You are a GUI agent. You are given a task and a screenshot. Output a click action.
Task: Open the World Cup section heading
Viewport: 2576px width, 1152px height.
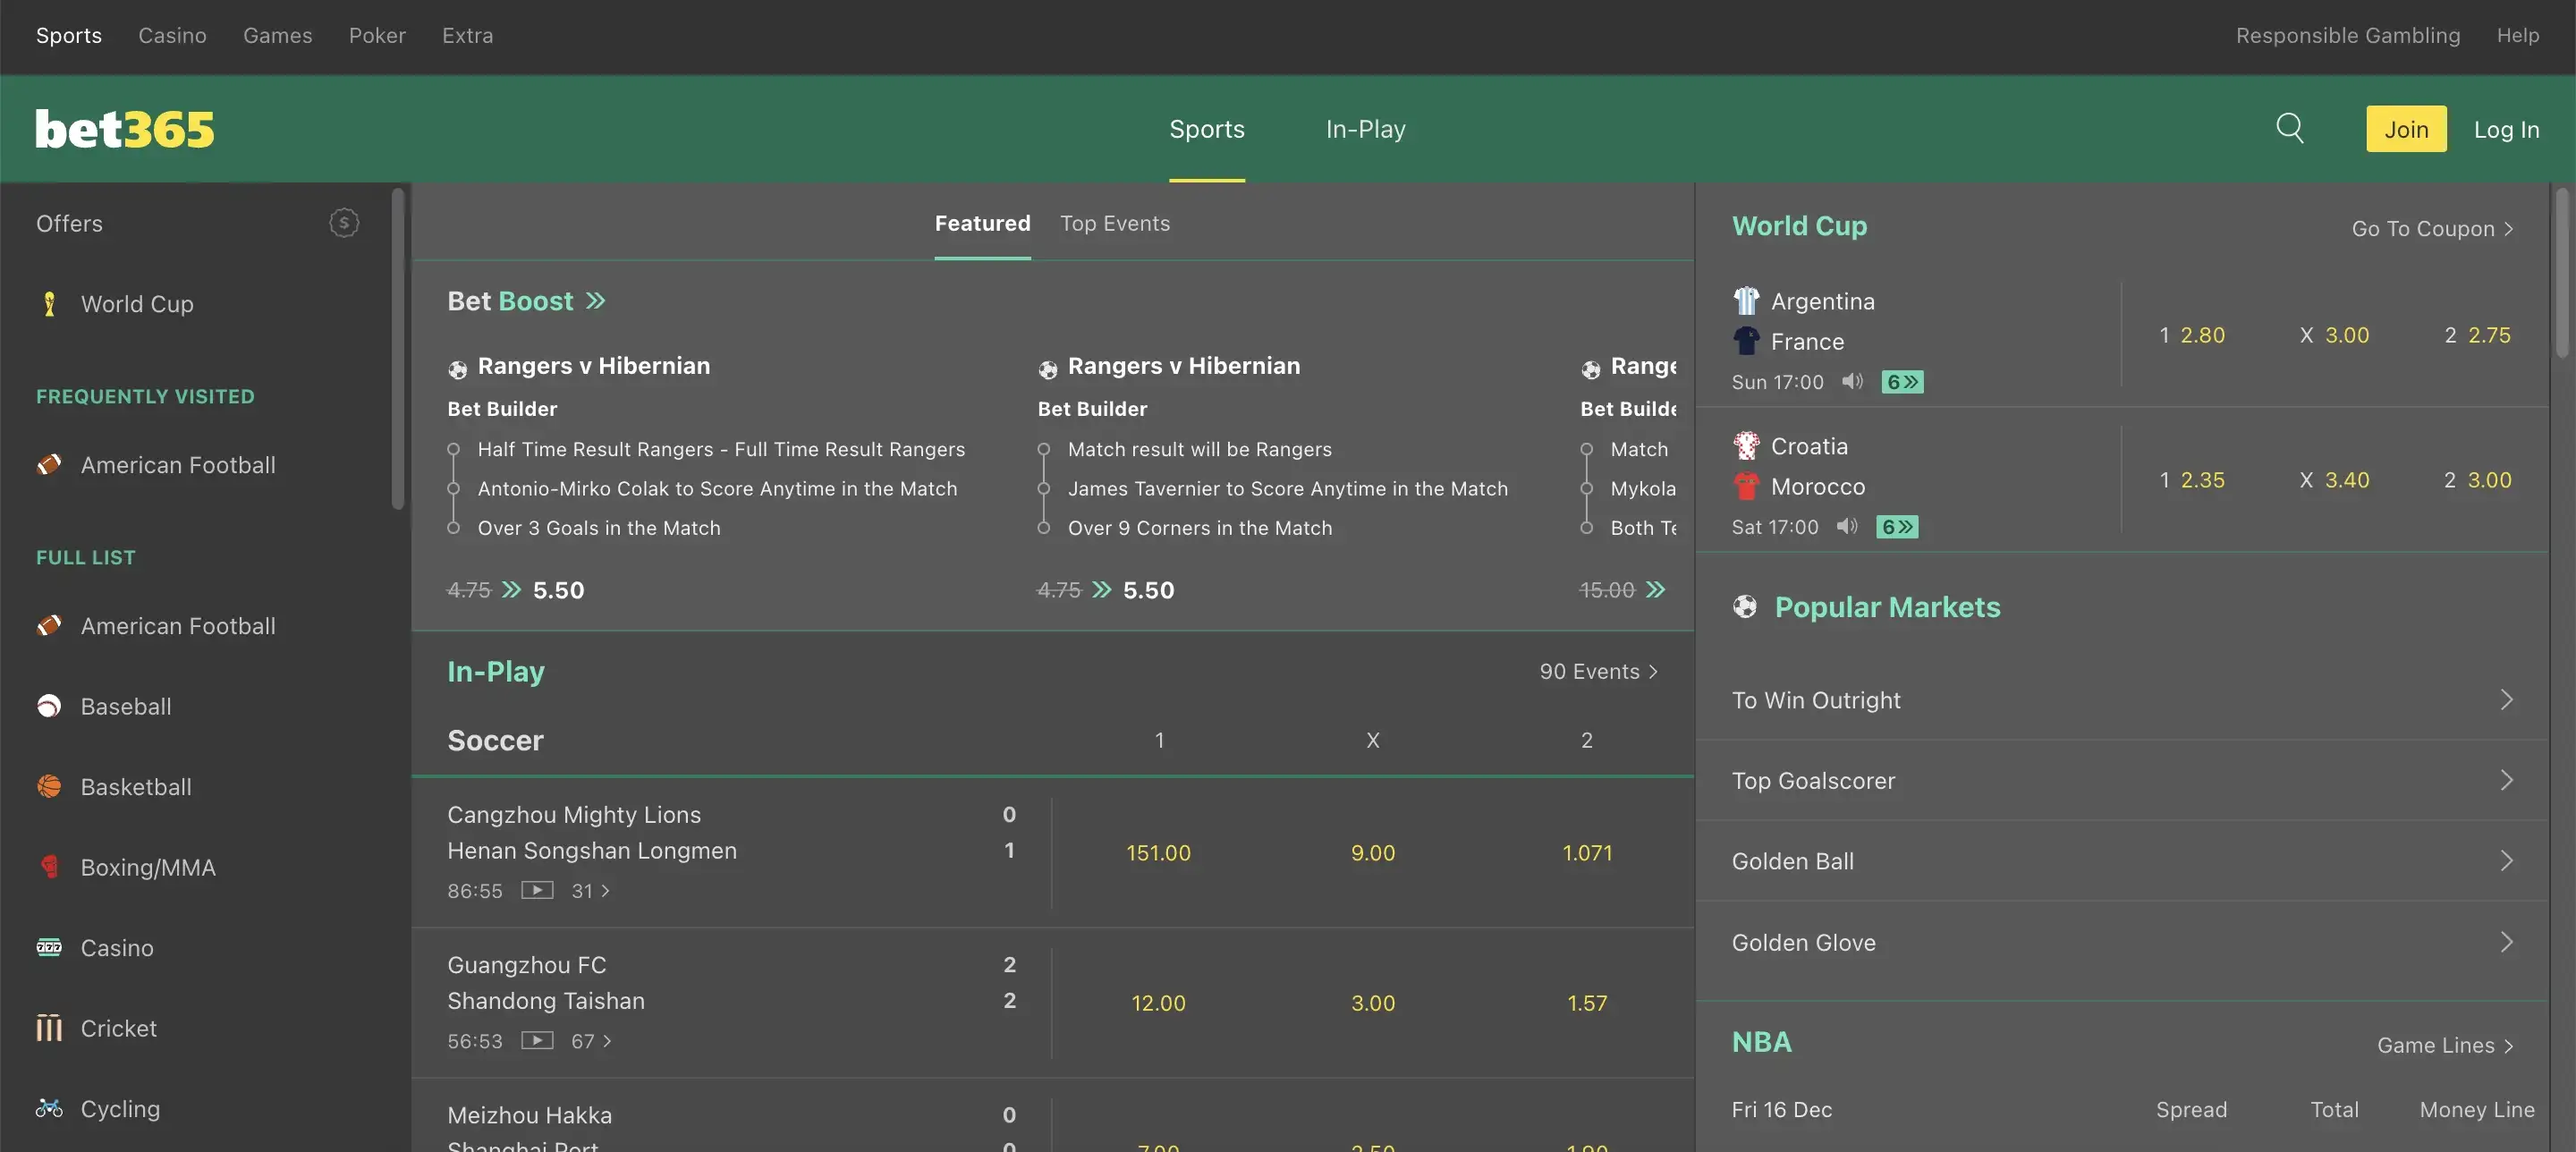pyautogui.click(x=1799, y=226)
